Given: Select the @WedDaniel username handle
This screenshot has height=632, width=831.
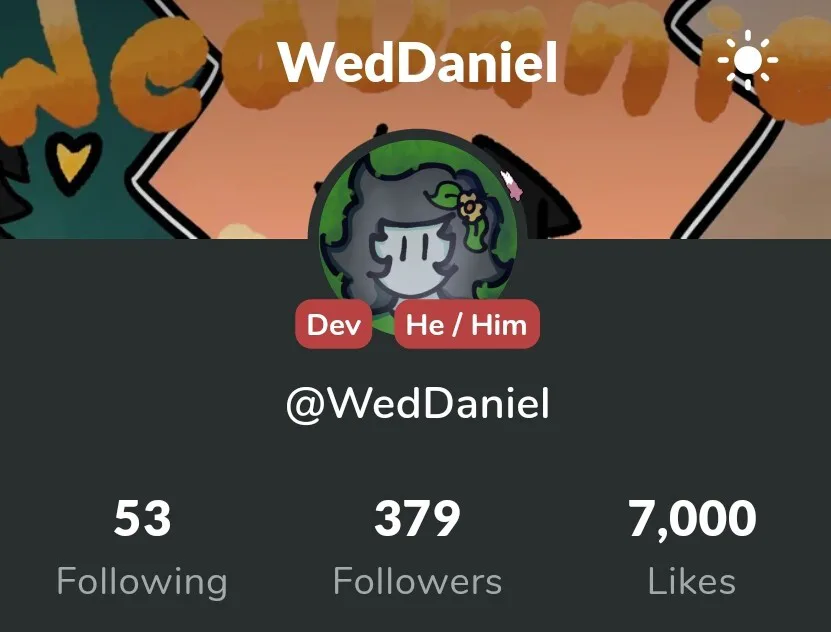Looking at the screenshot, I should coord(418,405).
